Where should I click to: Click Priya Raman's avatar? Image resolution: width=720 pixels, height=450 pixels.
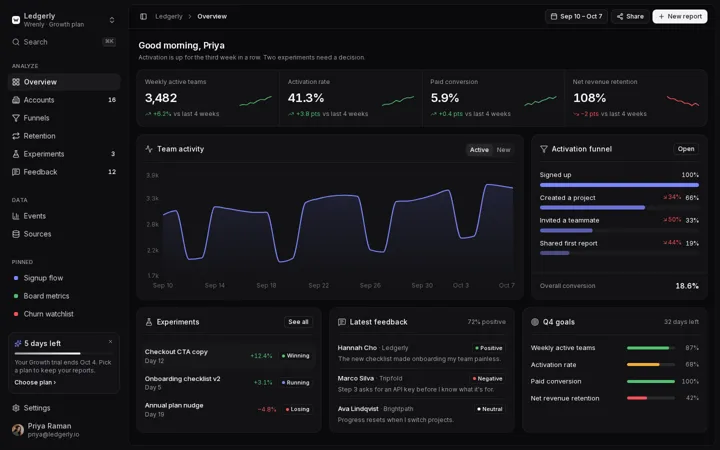coord(18,430)
